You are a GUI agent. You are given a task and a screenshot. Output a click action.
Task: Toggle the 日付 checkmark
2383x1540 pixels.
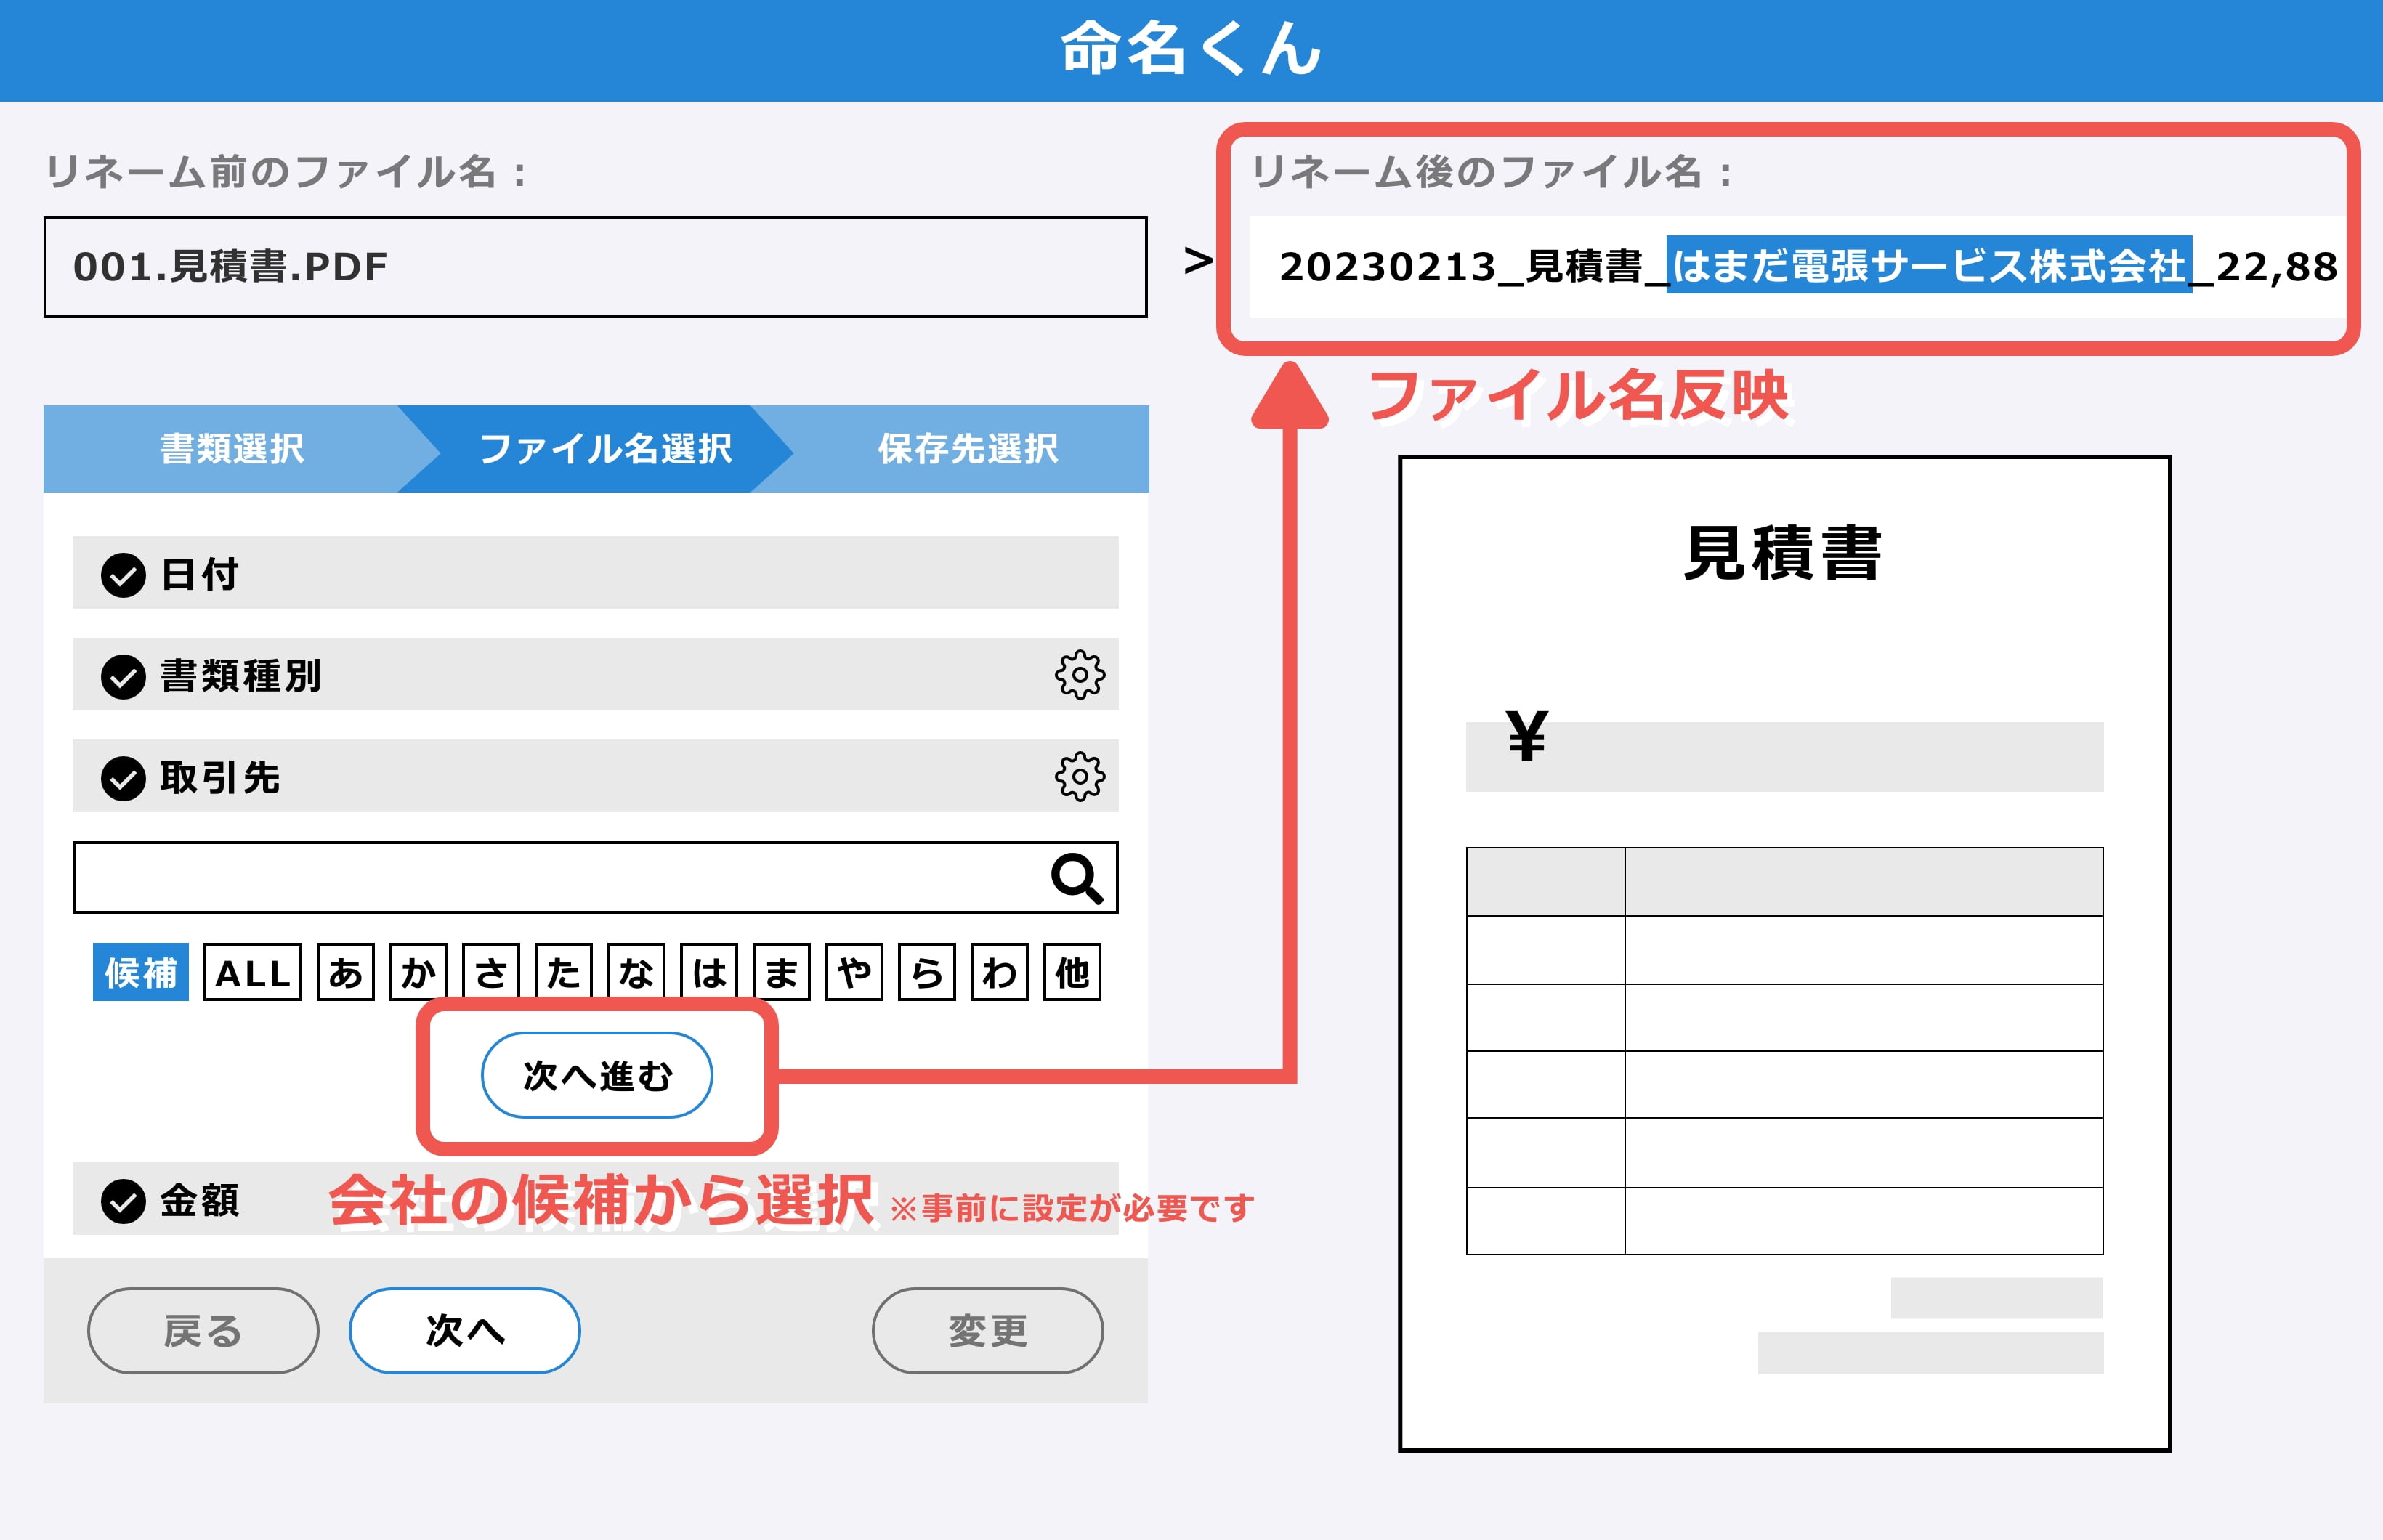coord(124,575)
